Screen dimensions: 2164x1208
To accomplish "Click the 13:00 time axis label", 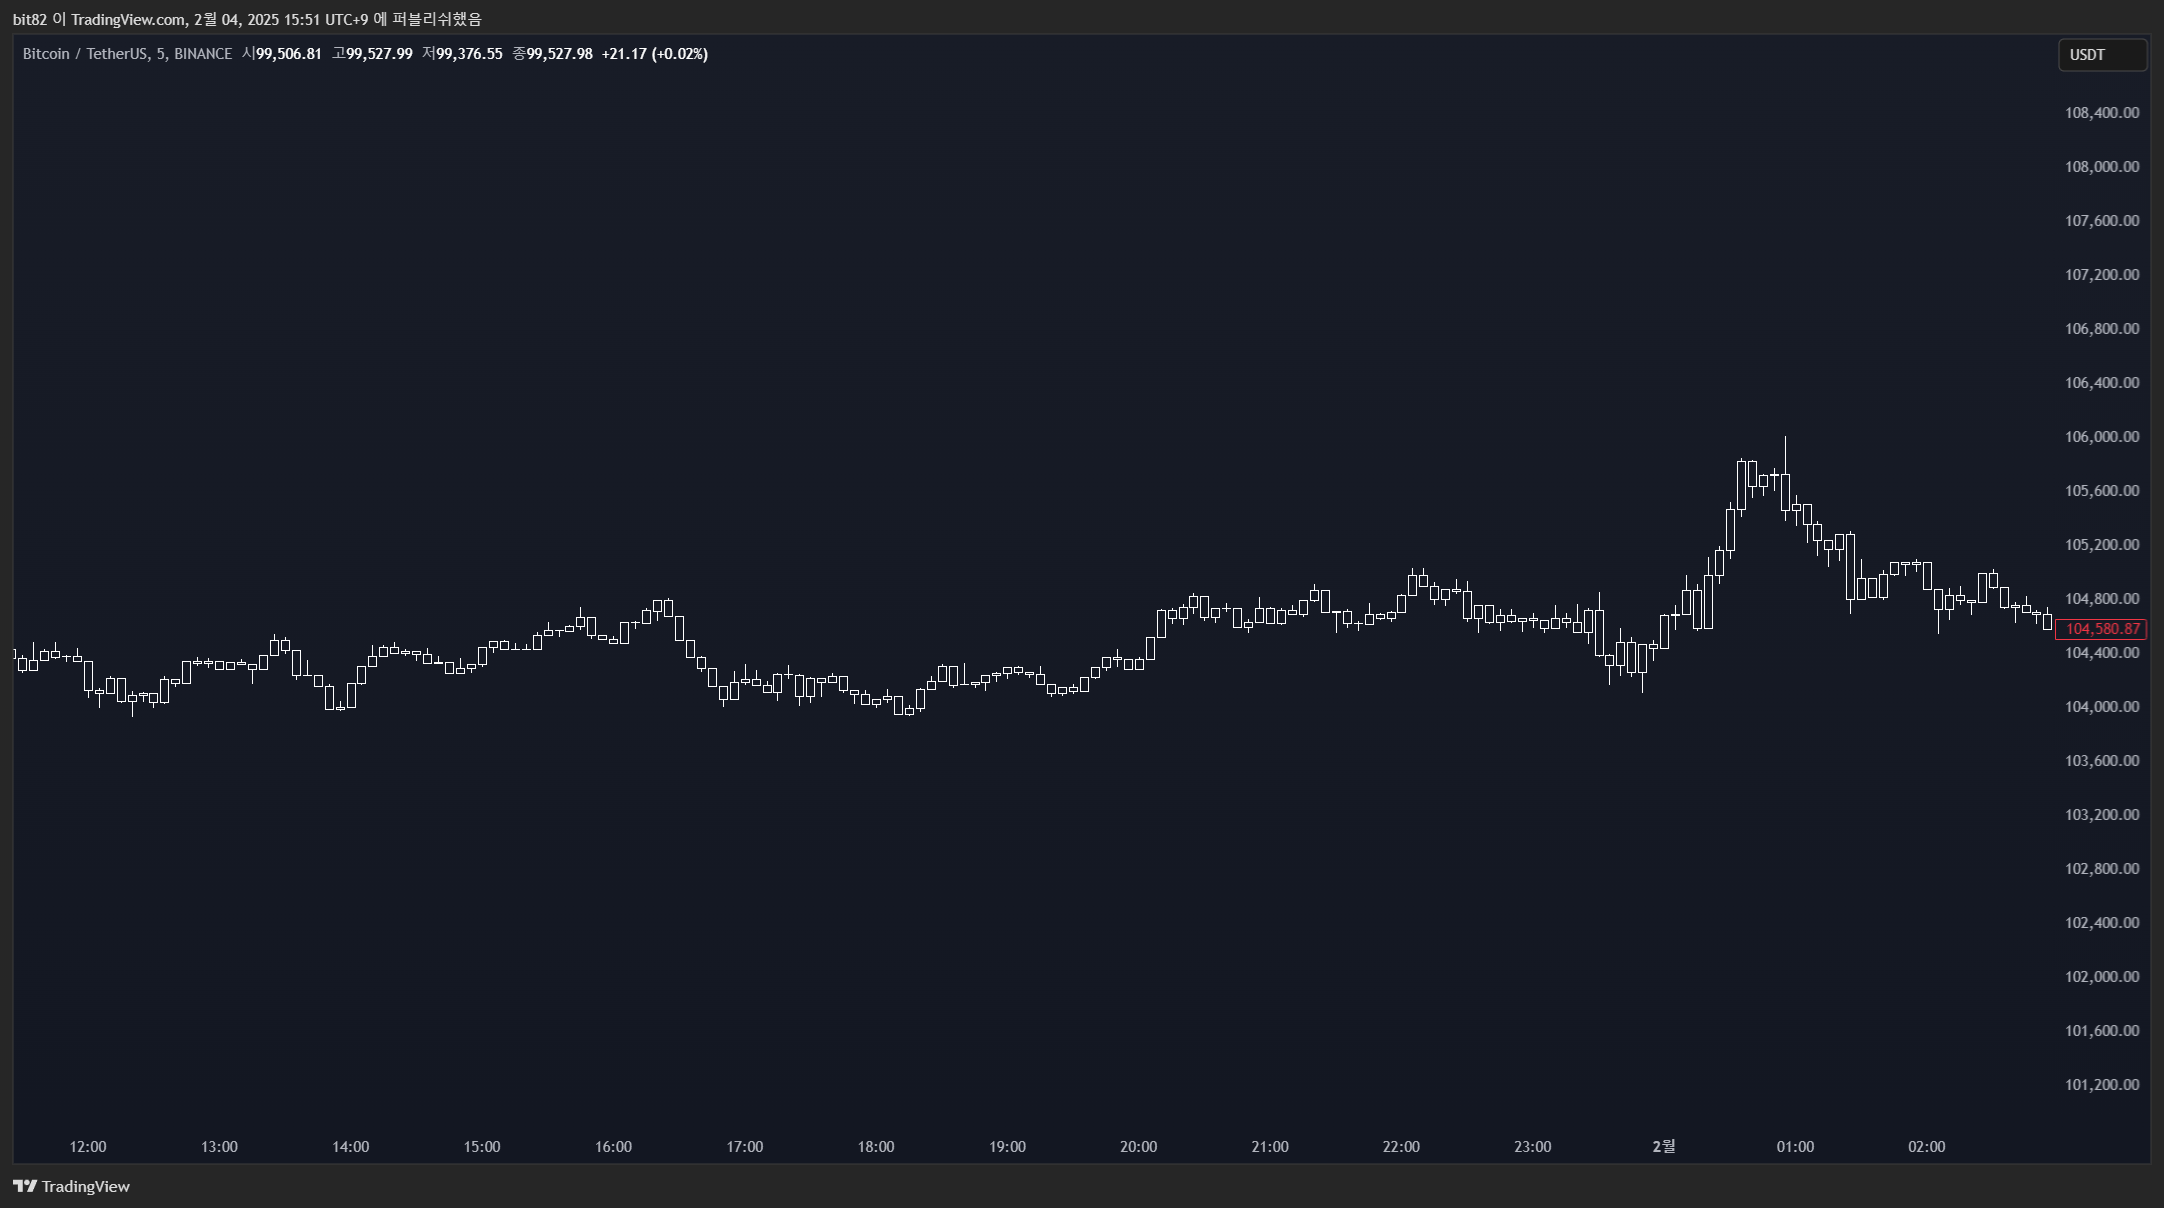I will 219,1147.
